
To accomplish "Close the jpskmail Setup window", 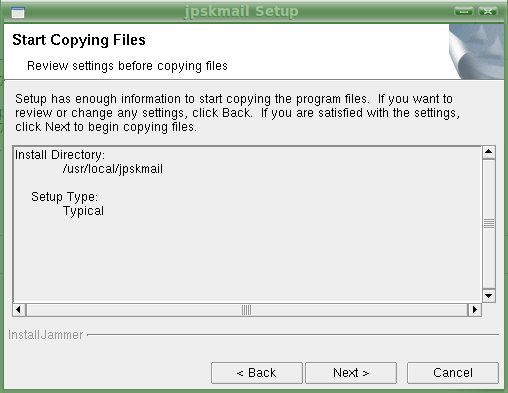I will [488, 11].
